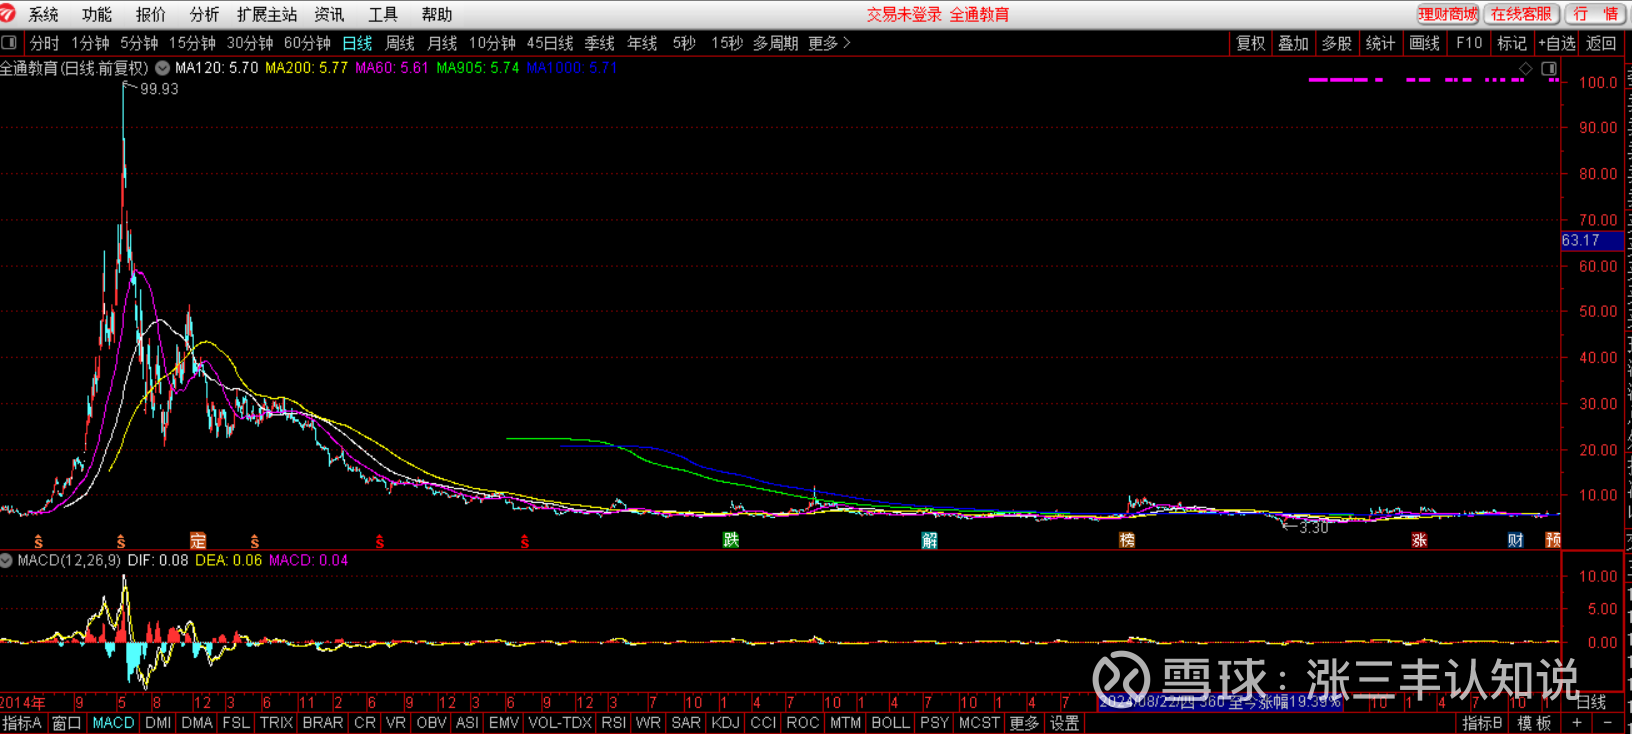This screenshot has height=734, width=1632.
Task: Click the red 涨 event marker
Action: click(1419, 540)
